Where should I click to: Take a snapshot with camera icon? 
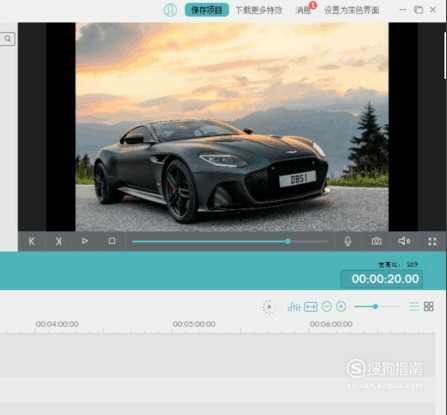[x=376, y=241]
